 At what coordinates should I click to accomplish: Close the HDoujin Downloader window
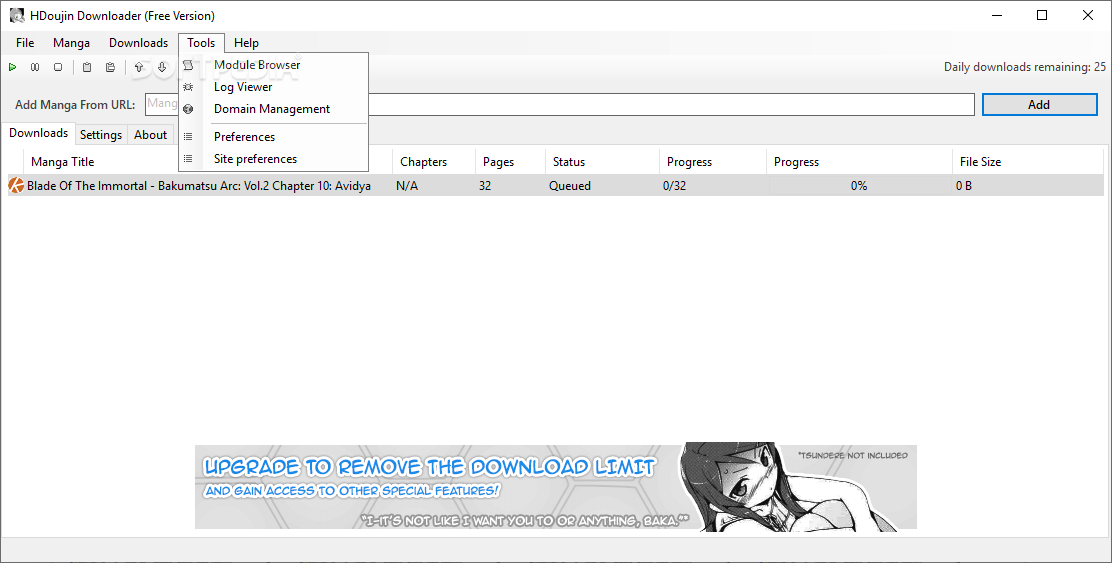[x=1088, y=16]
